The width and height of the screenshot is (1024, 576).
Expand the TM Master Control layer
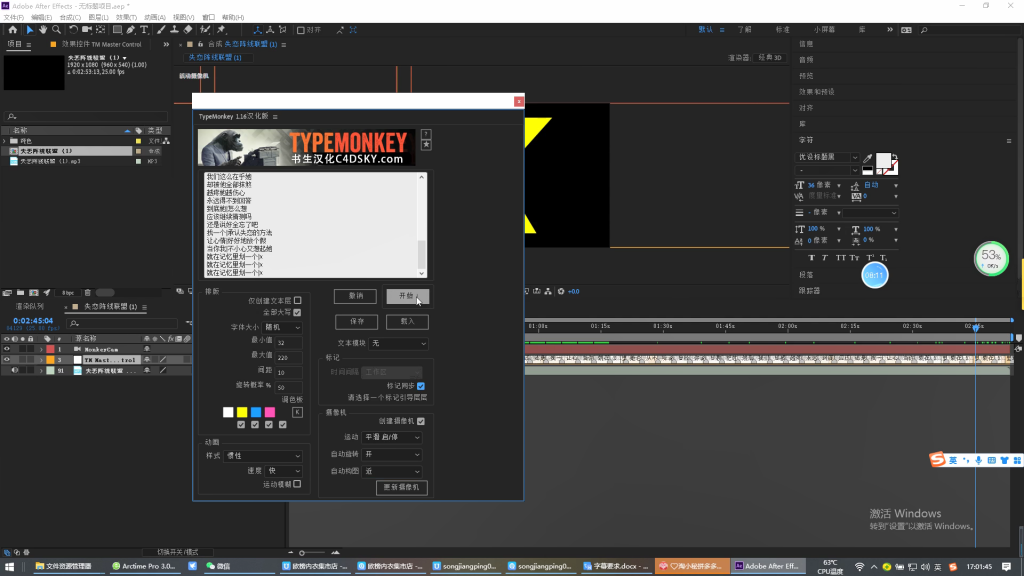[x=41, y=360]
